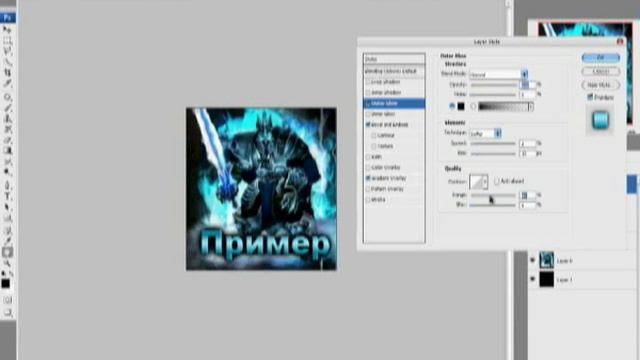Open the Blend Mode dropdown
Screen dimensions: 640x360
point(498,74)
